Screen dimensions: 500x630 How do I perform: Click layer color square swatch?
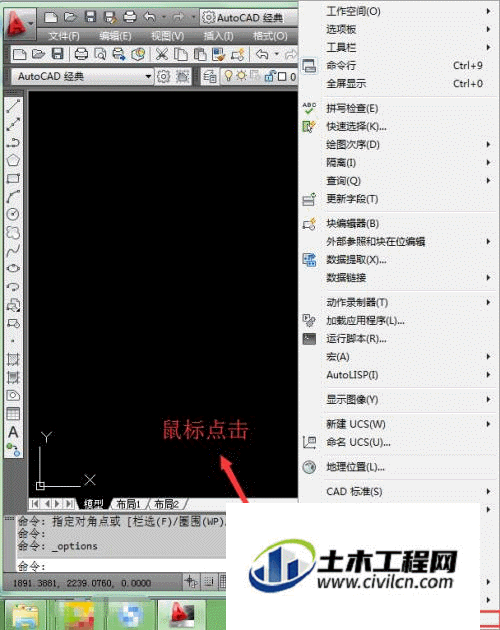(x=282, y=76)
